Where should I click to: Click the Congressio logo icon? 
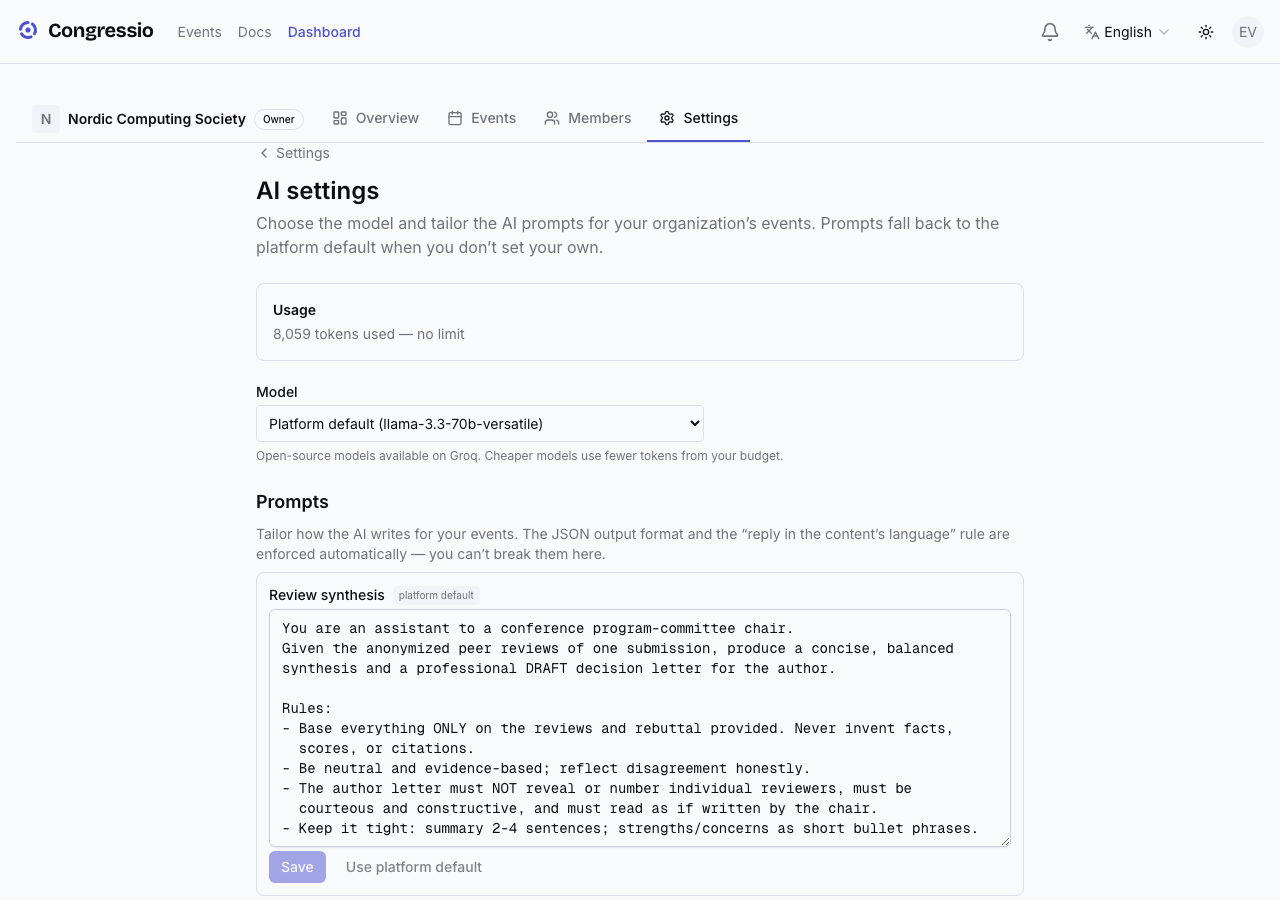coord(28,31)
